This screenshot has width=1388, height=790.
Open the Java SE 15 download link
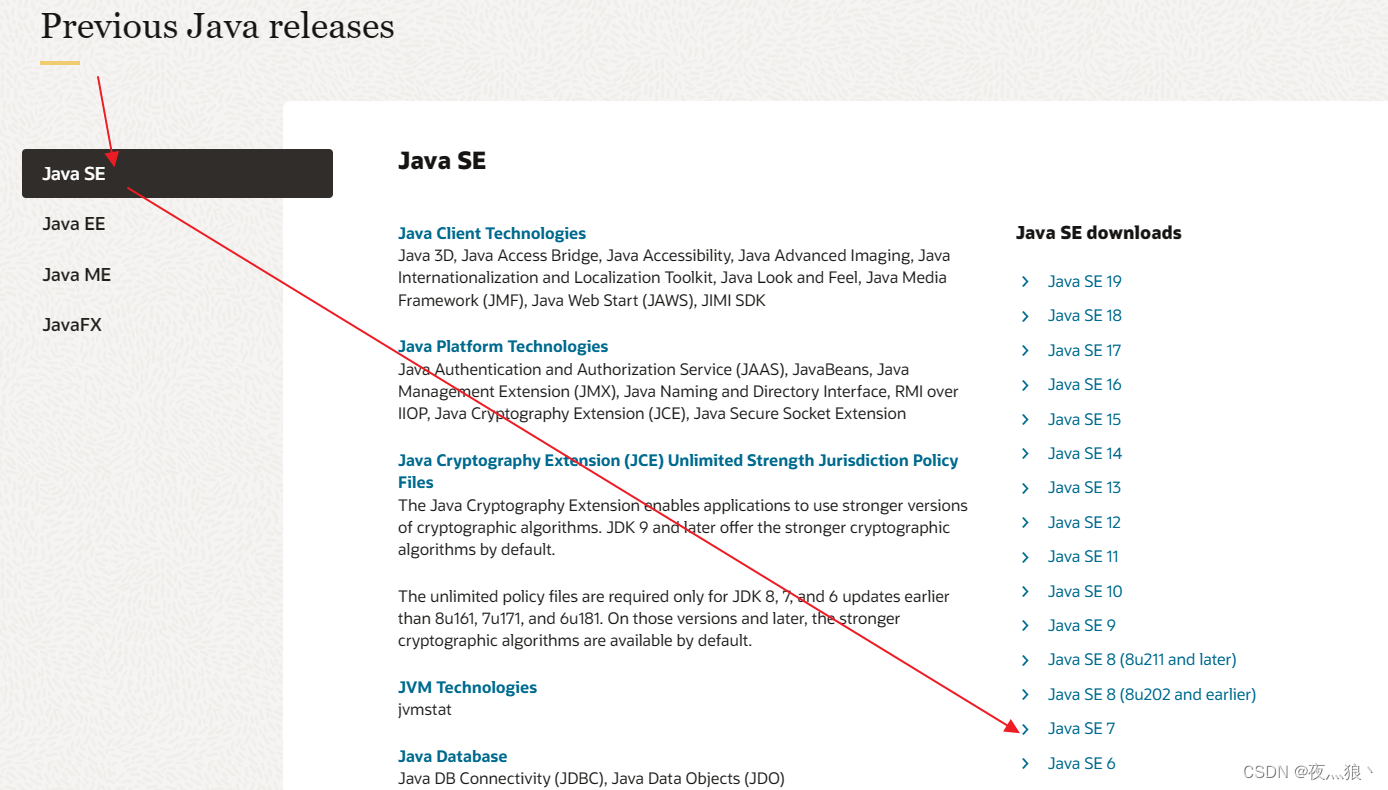tap(1085, 419)
